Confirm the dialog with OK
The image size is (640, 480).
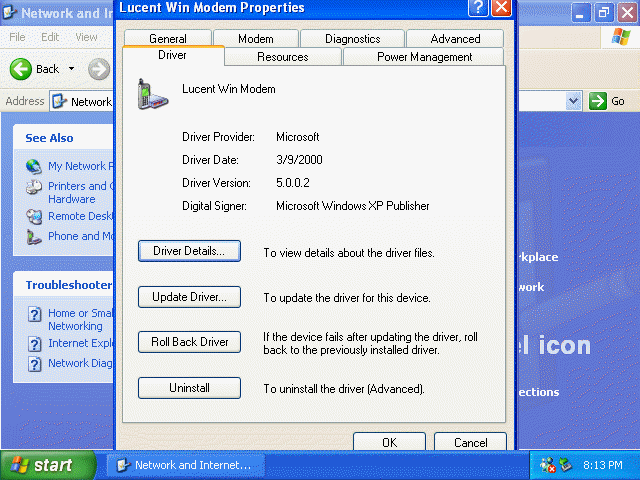click(x=389, y=442)
